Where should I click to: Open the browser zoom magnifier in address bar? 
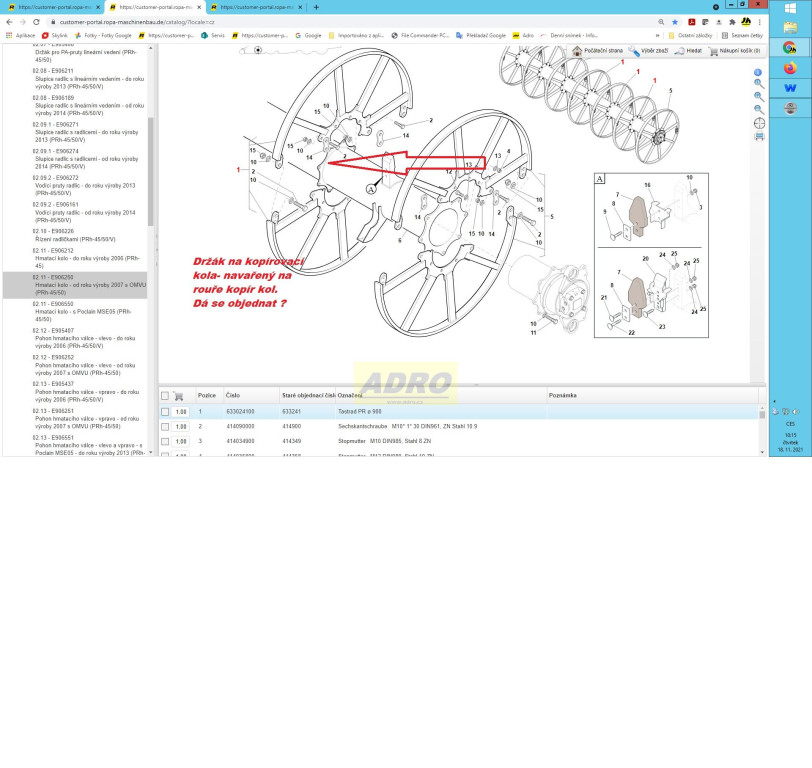(661, 22)
